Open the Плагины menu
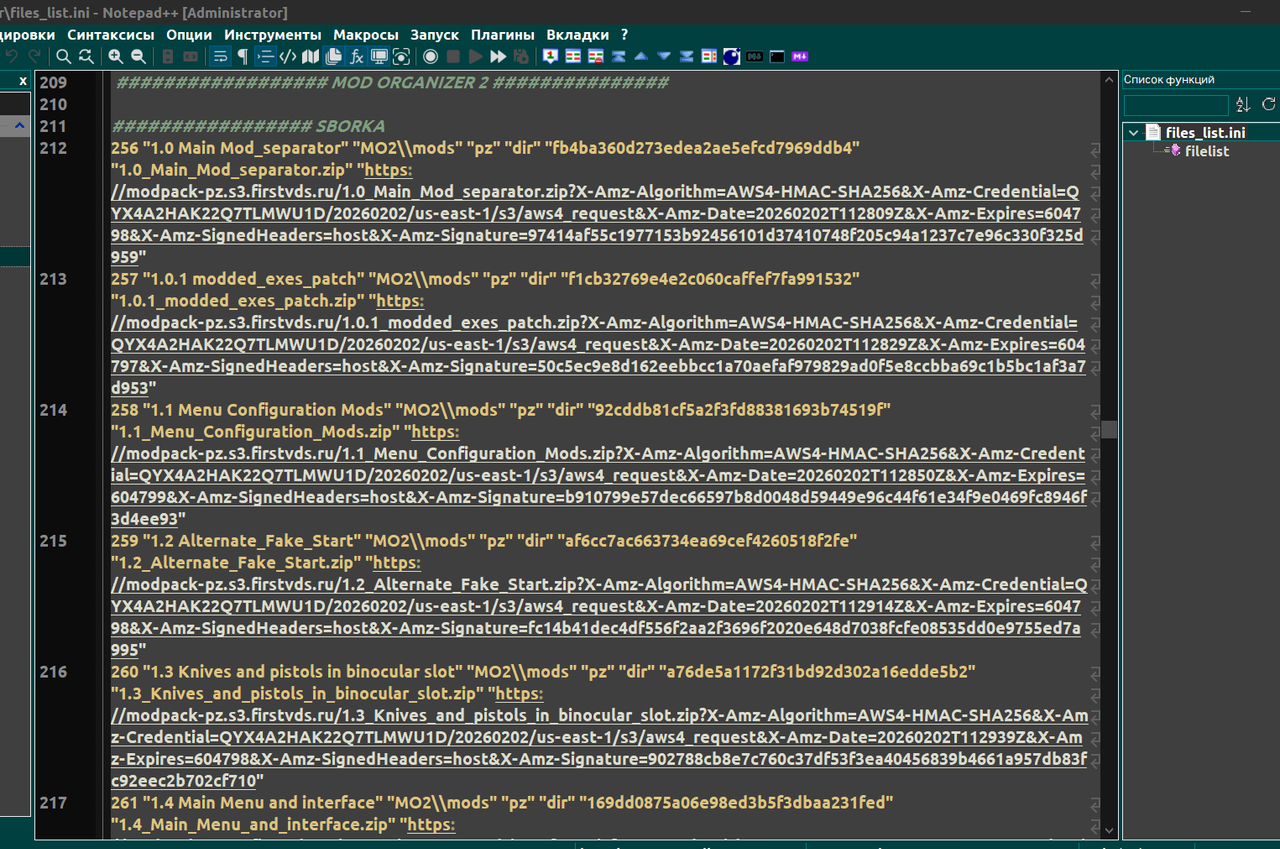 (x=502, y=34)
